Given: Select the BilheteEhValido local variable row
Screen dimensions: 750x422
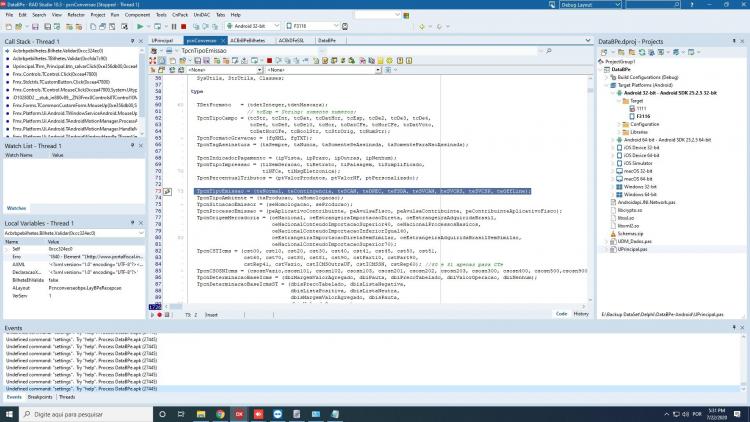Looking at the screenshot, I should click(x=74, y=280).
